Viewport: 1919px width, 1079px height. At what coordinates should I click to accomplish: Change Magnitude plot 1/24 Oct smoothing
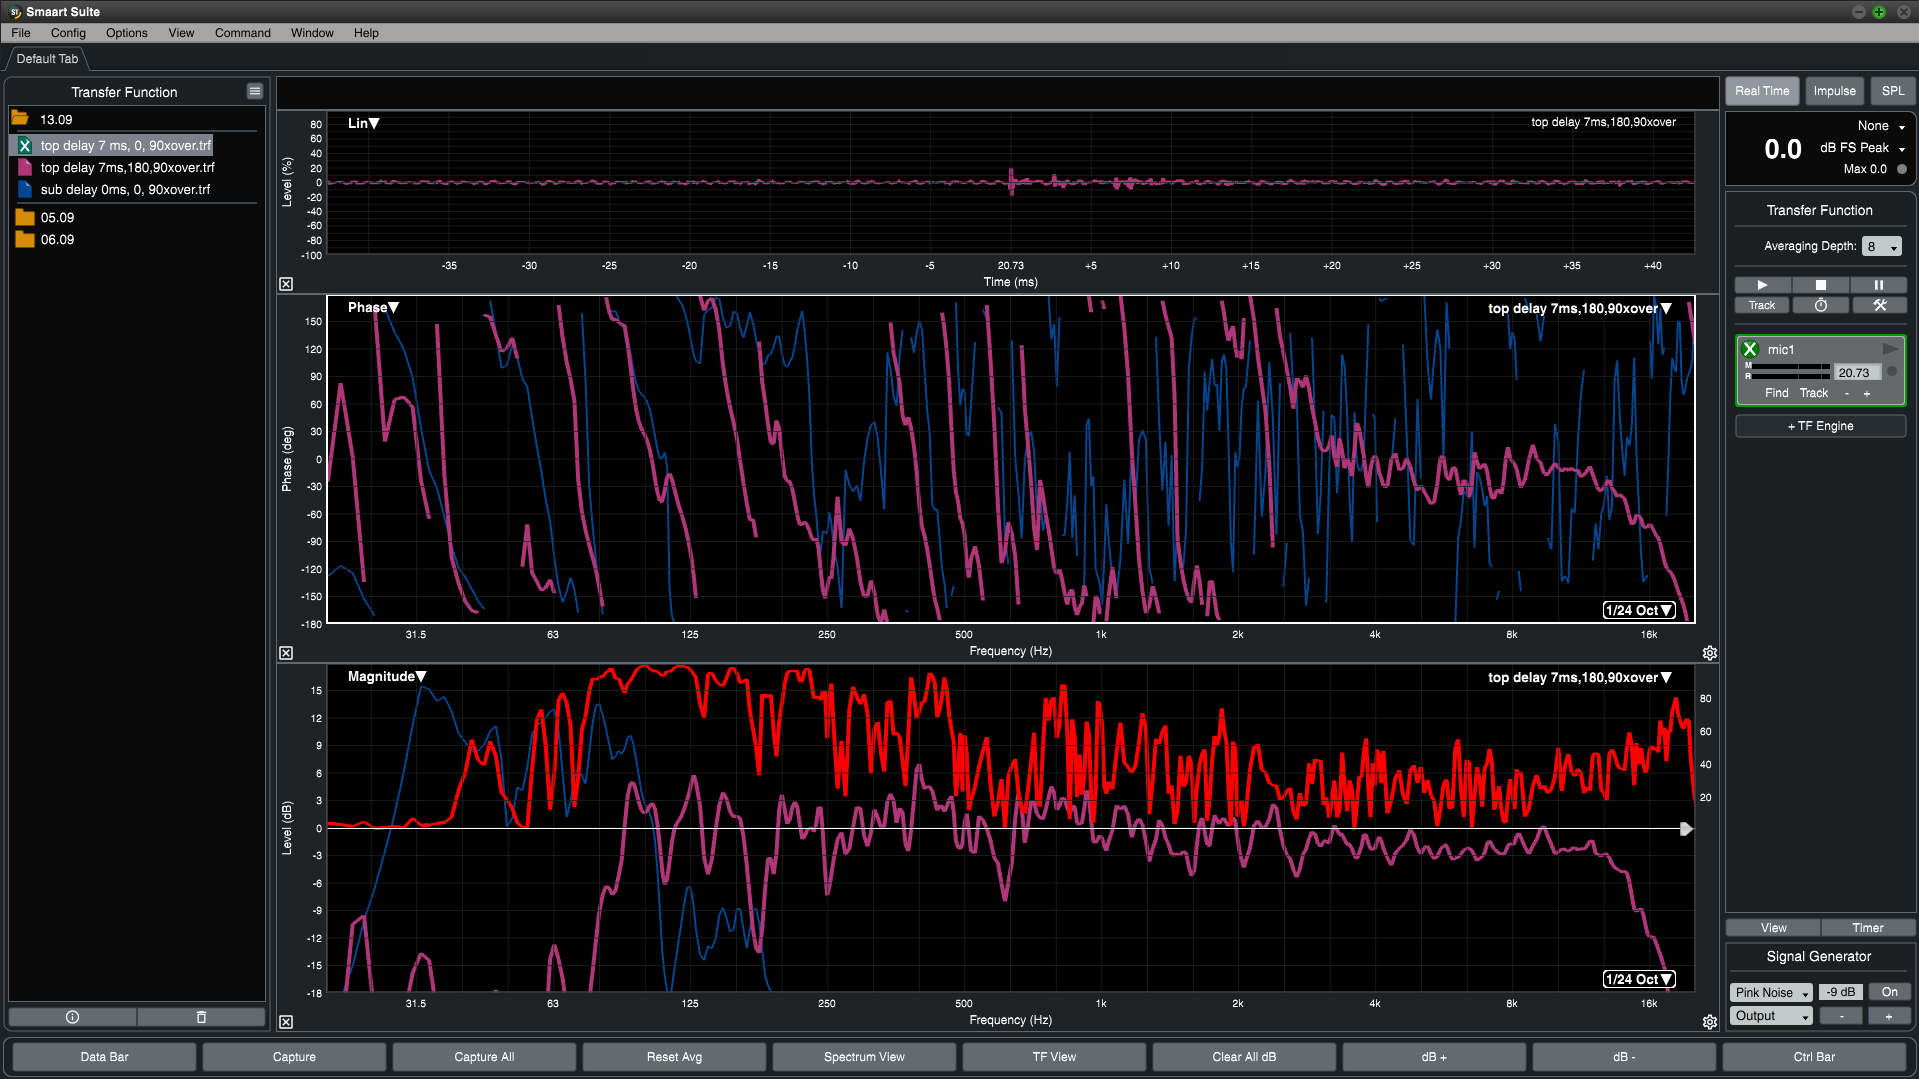click(1639, 979)
